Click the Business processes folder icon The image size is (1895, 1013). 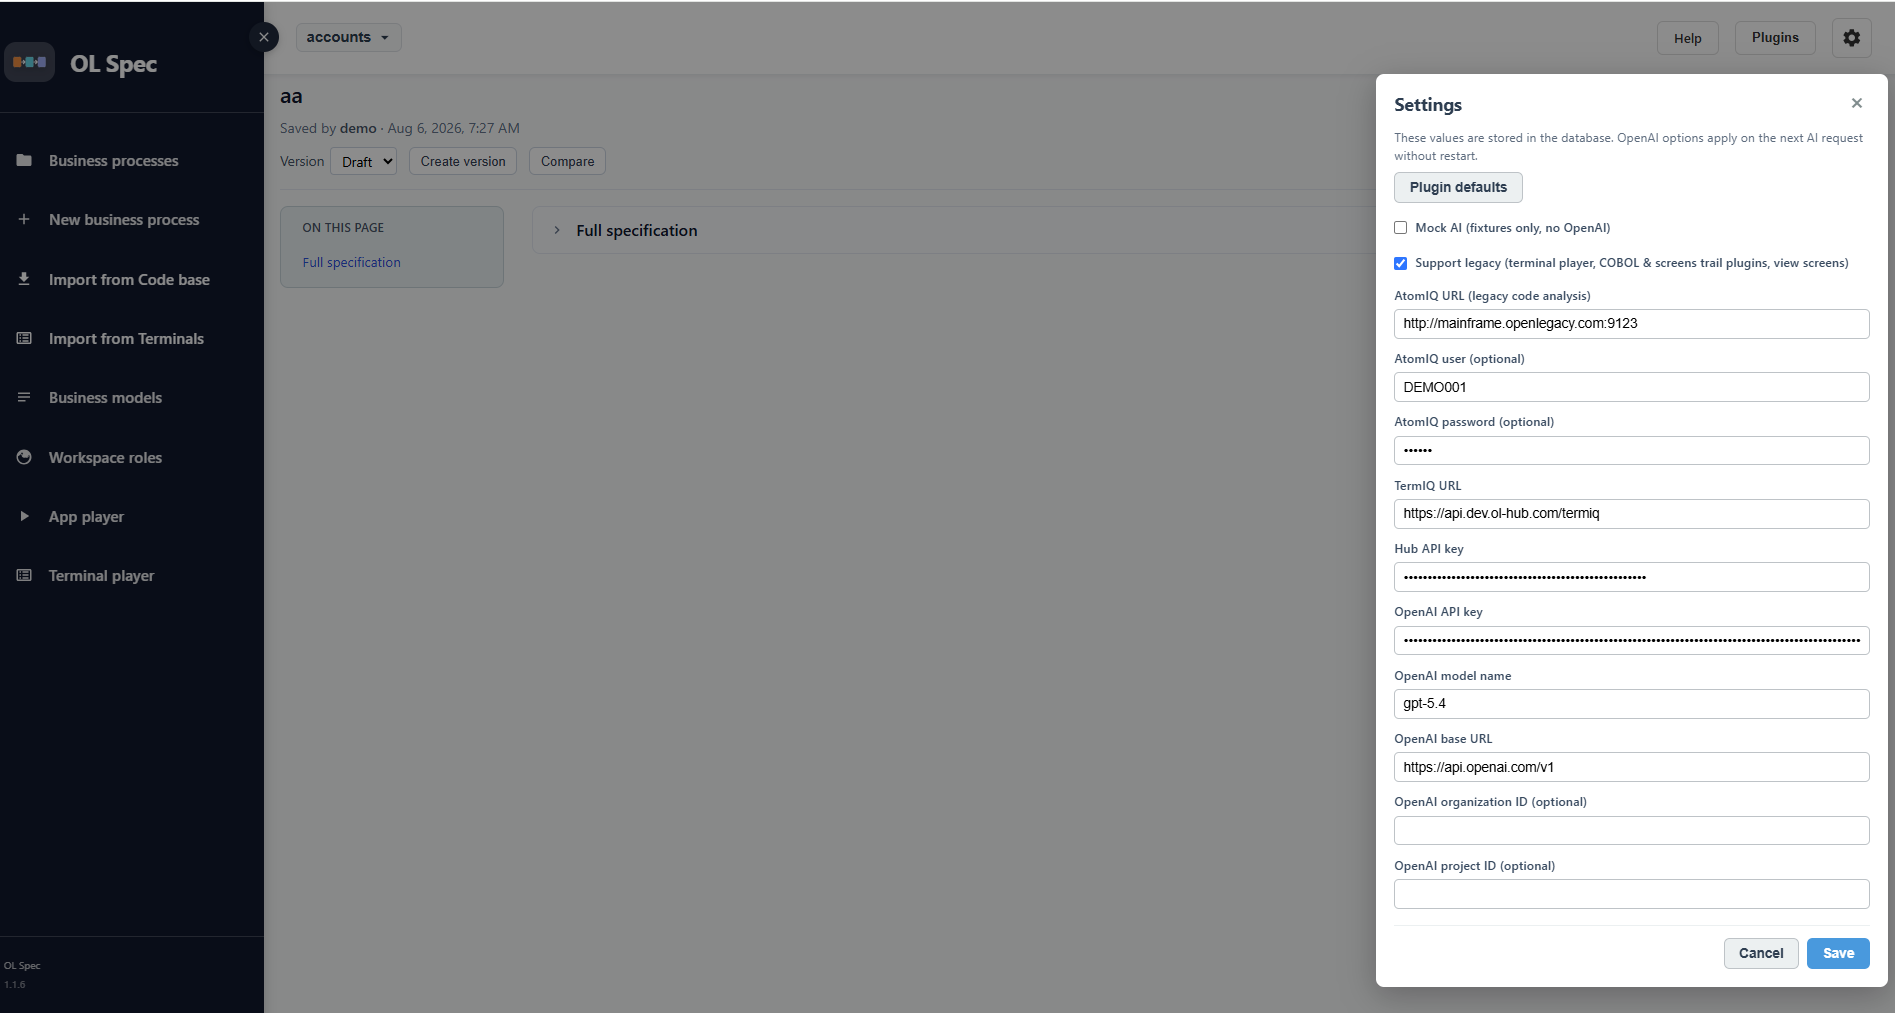[x=24, y=160]
